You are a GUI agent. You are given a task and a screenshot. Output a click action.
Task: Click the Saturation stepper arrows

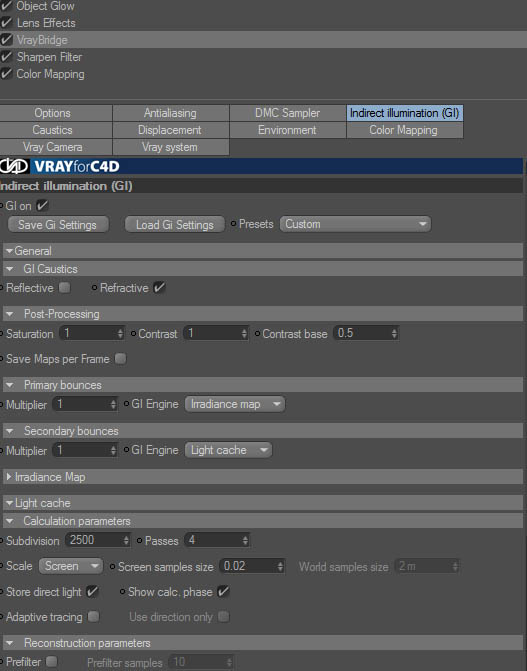[x=120, y=333]
